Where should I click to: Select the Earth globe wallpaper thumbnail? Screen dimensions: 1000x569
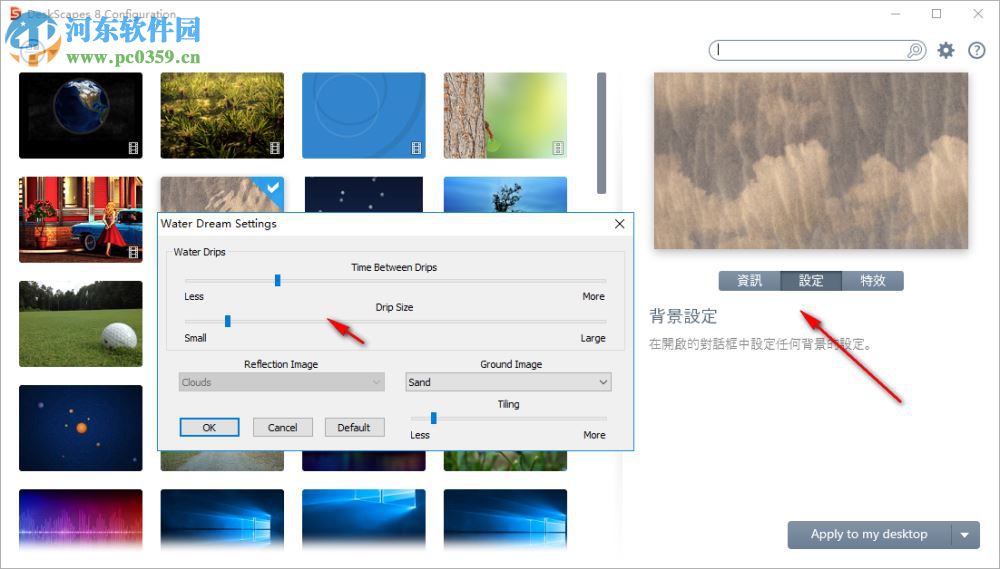[81, 115]
